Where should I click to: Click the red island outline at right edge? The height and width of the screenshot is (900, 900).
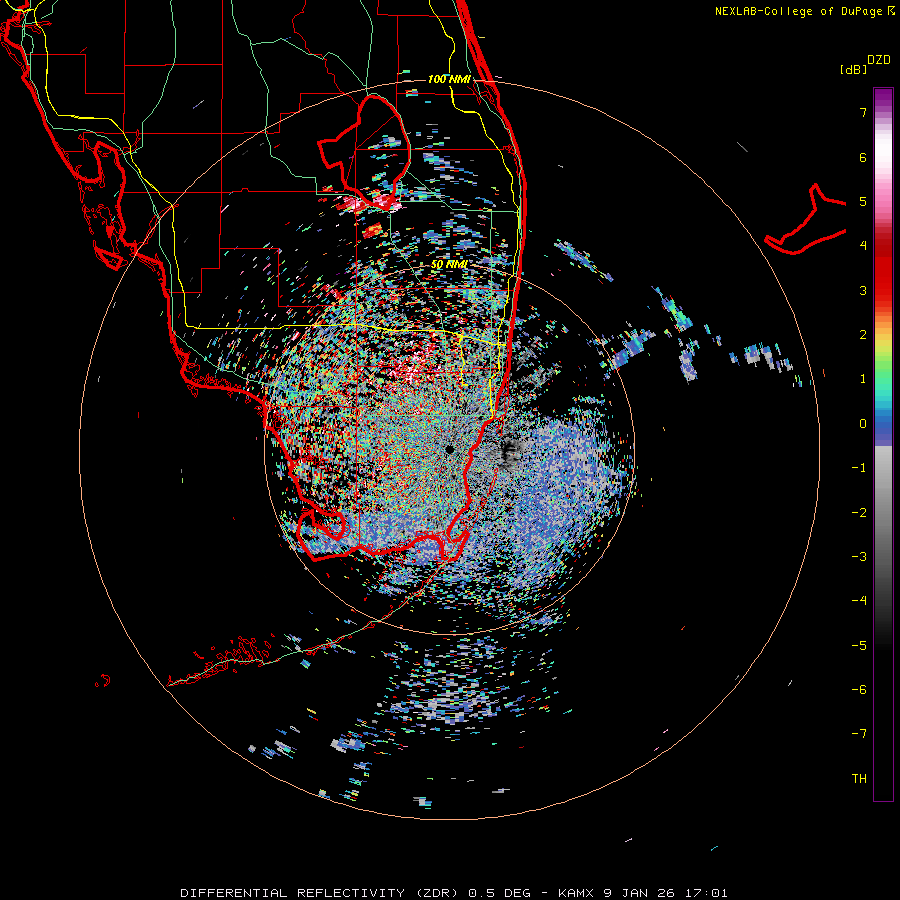[x=805, y=220]
